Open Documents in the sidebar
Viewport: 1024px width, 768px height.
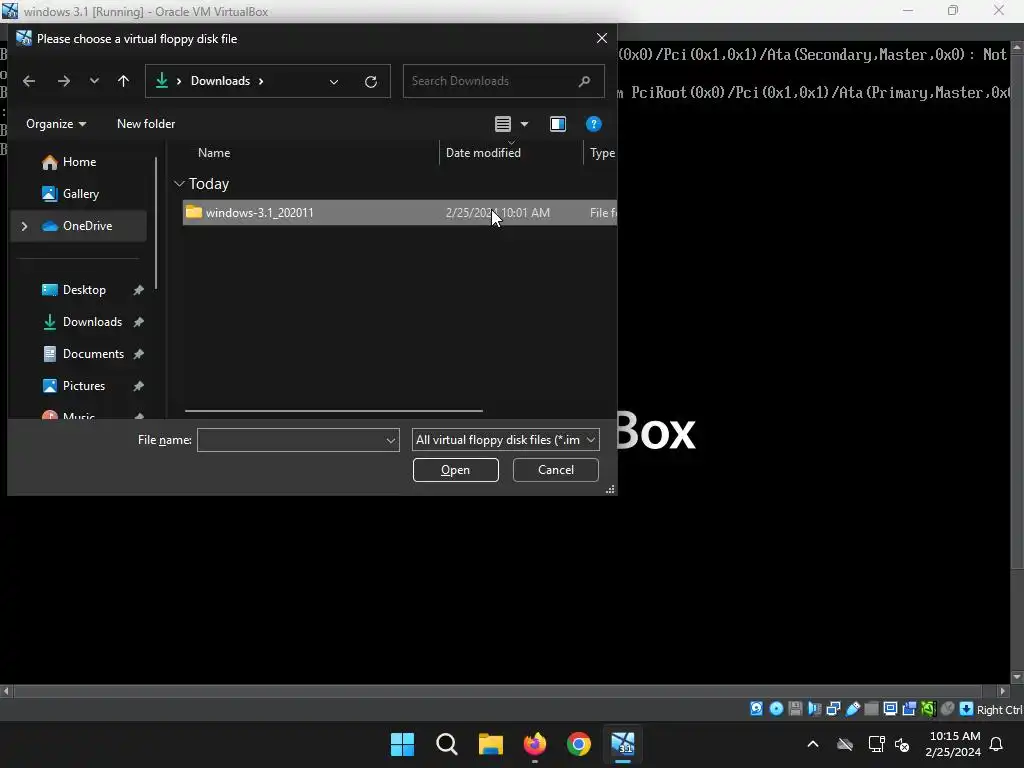pos(93,354)
